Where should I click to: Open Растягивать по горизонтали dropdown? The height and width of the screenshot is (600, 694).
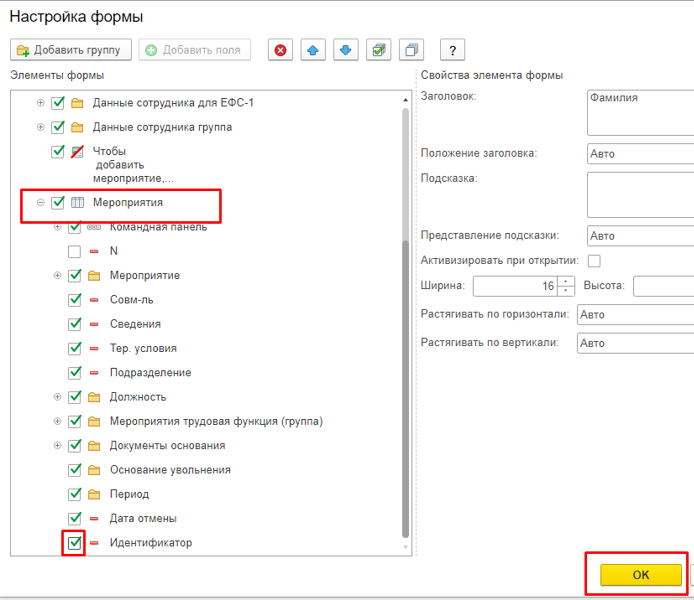point(636,315)
